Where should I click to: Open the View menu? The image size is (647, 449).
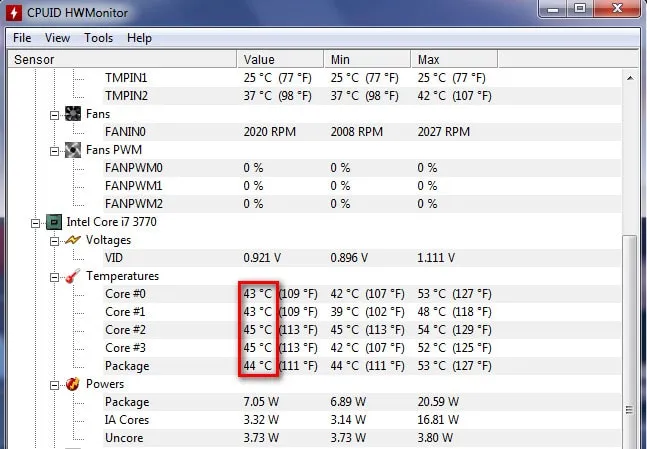57,38
